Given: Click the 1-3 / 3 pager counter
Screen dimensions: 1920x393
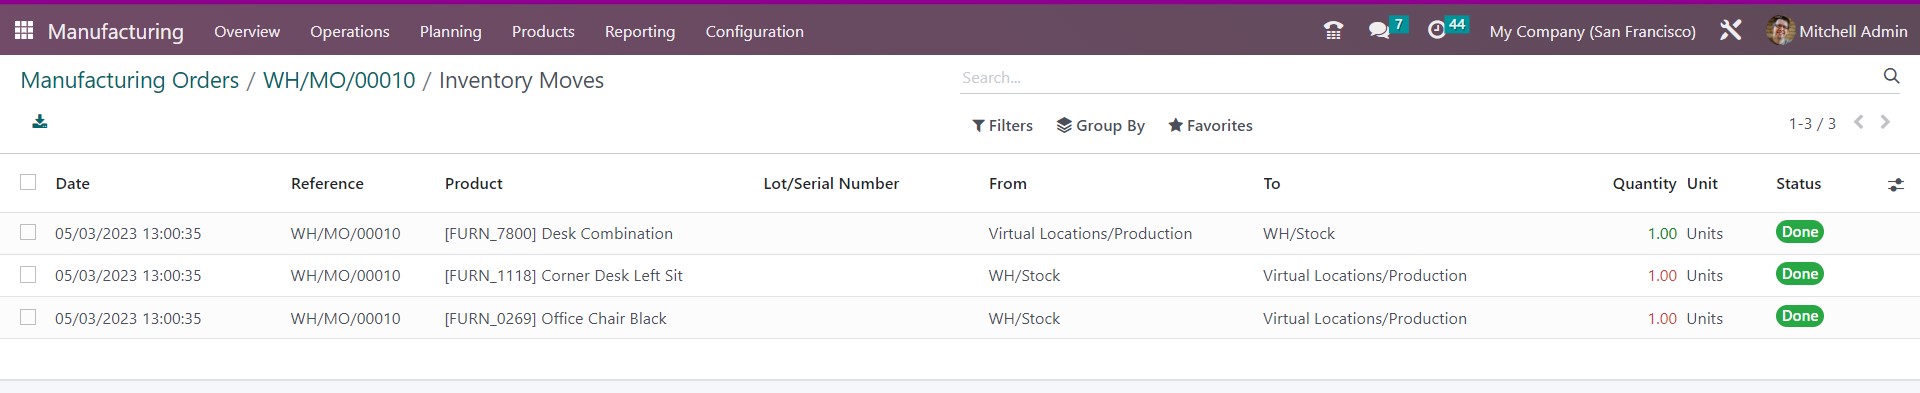Looking at the screenshot, I should (1812, 124).
